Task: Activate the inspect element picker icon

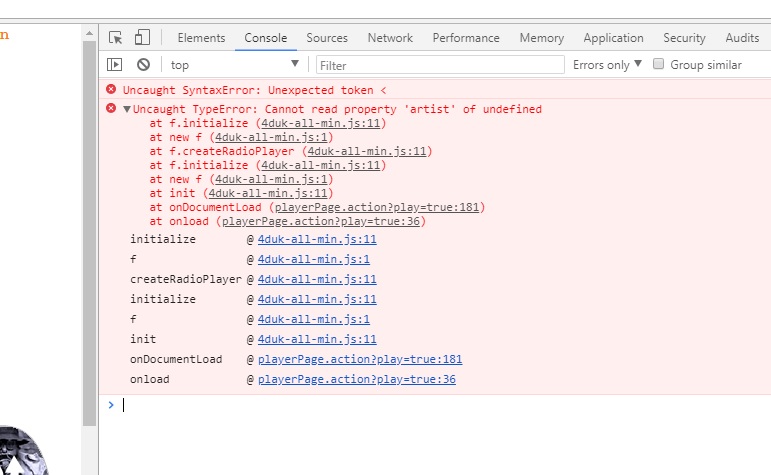Action: (x=116, y=38)
